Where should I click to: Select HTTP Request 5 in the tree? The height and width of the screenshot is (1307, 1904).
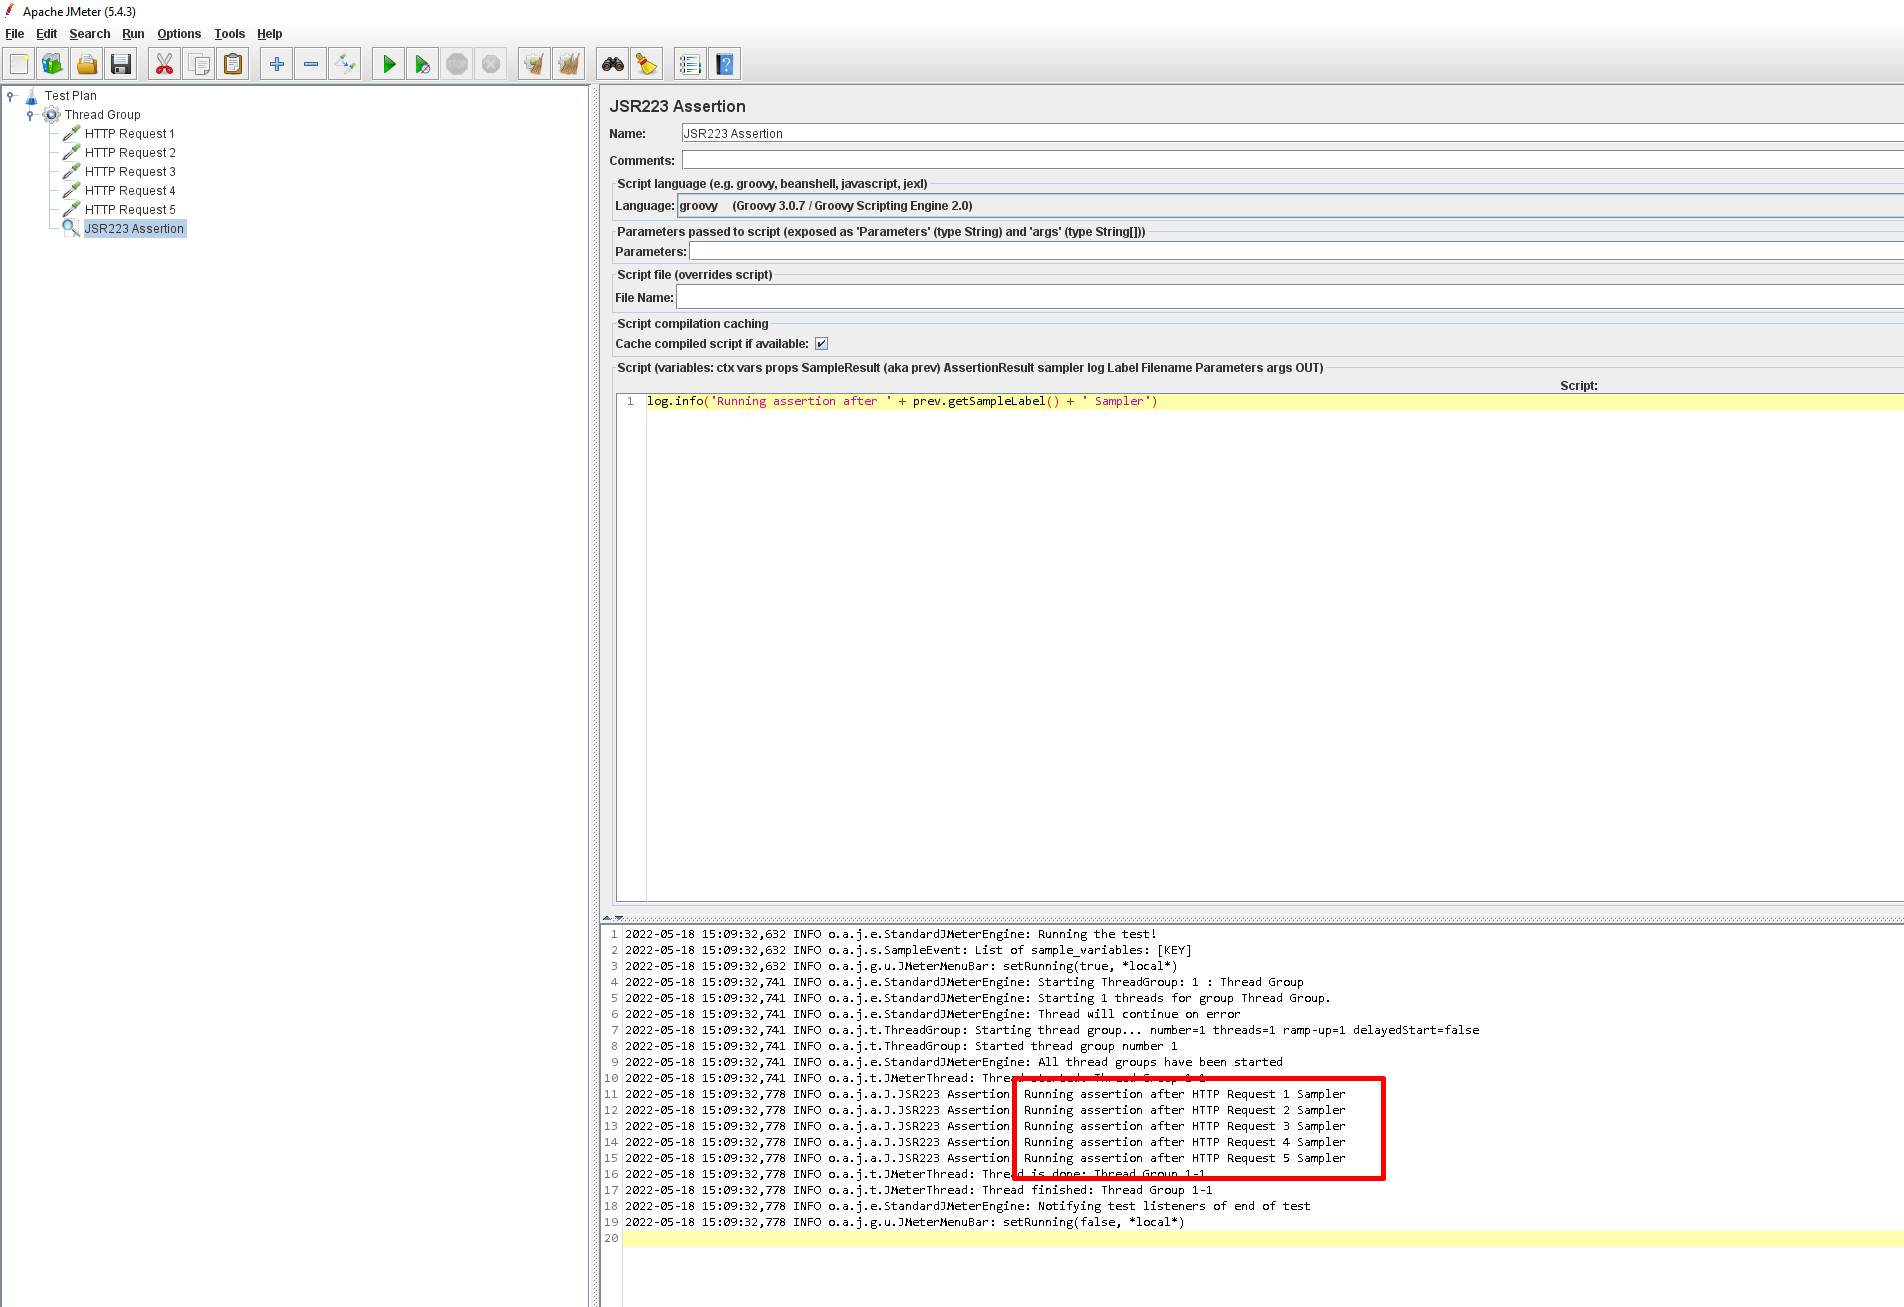coord(130,210)
